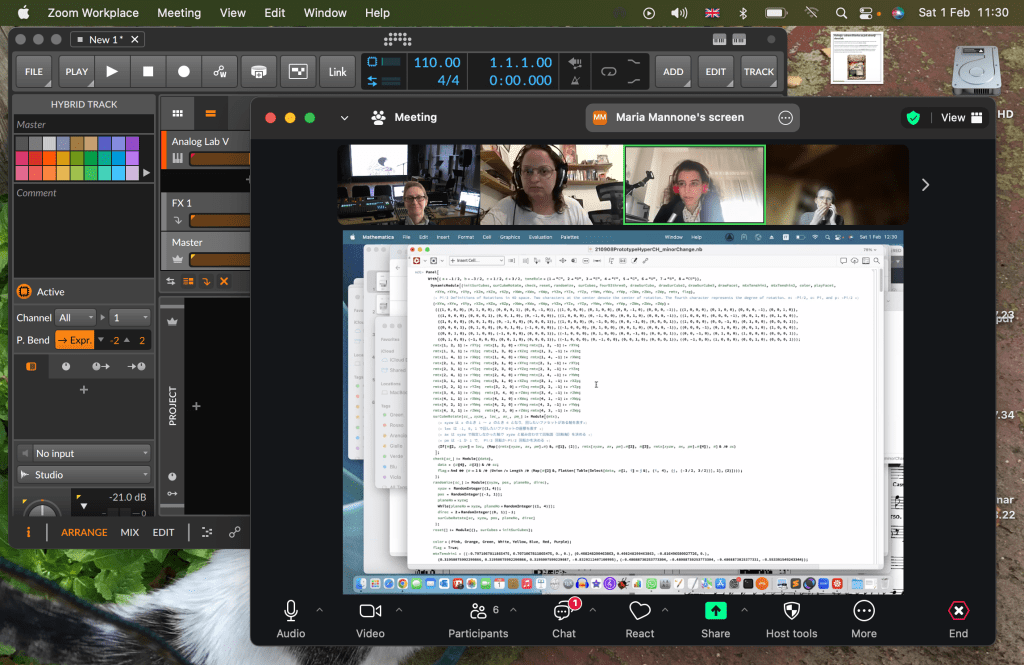Open the Channel All dropdown

(77, 317)
